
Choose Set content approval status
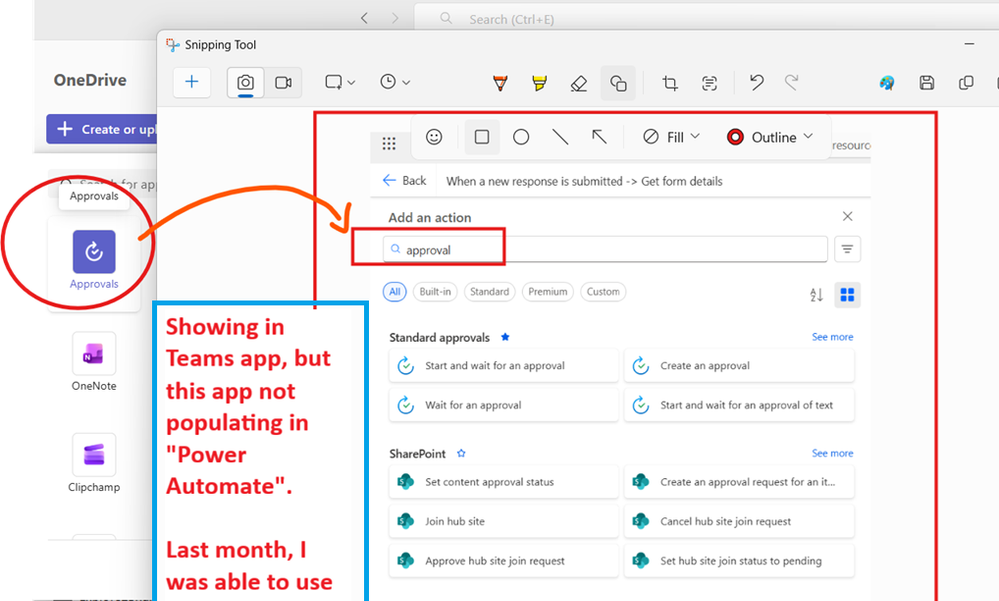(503, 482)
